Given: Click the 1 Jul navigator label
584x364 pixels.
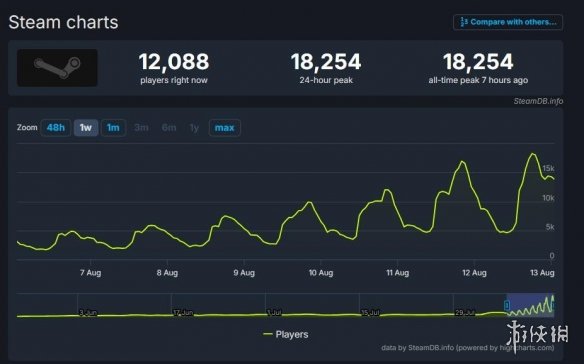Looking at the screenshot, I should [x=274, y=313].
